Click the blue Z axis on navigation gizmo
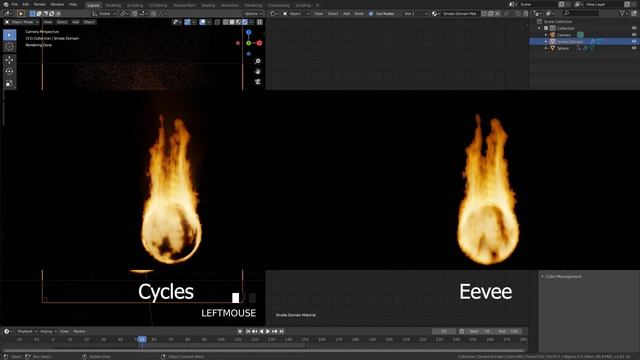The width and height of the screenshot is (640, 360). (x=249, y=32)
